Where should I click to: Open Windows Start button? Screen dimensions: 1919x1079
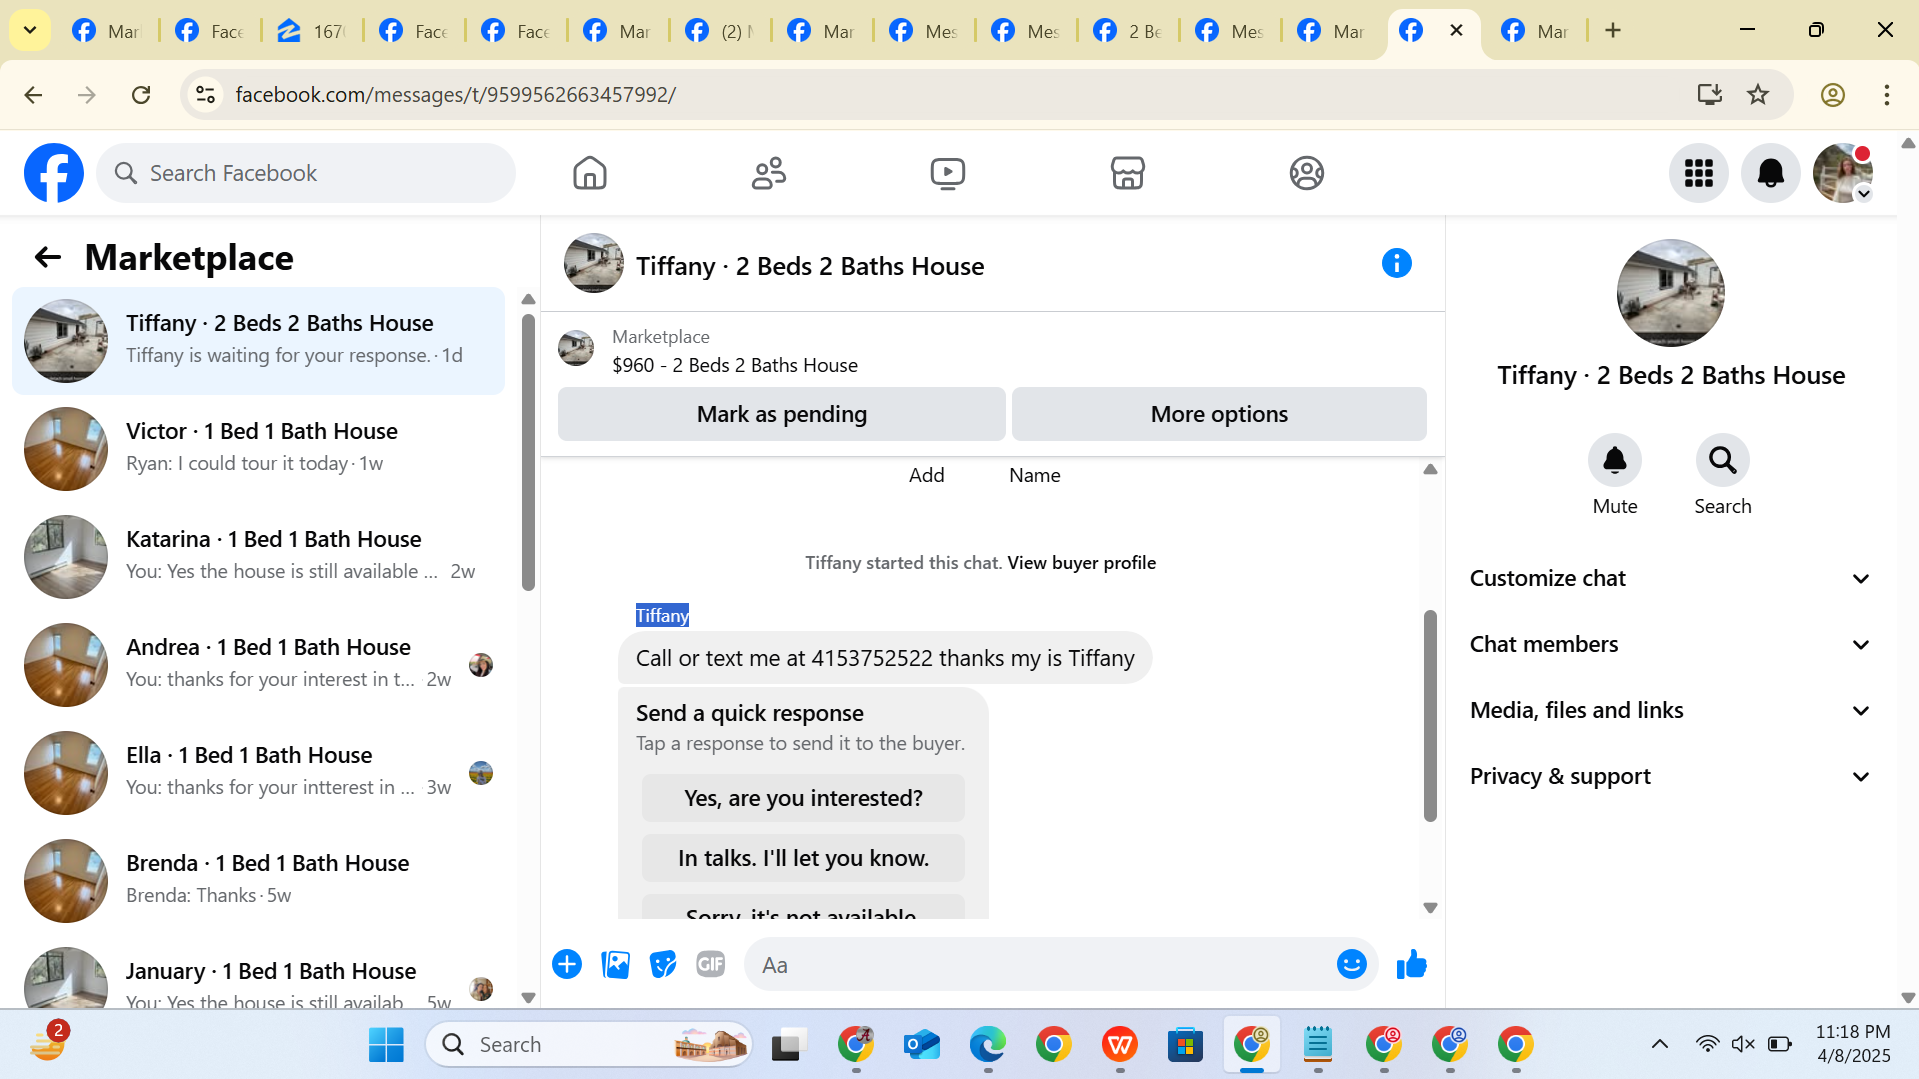(385, 1044)
